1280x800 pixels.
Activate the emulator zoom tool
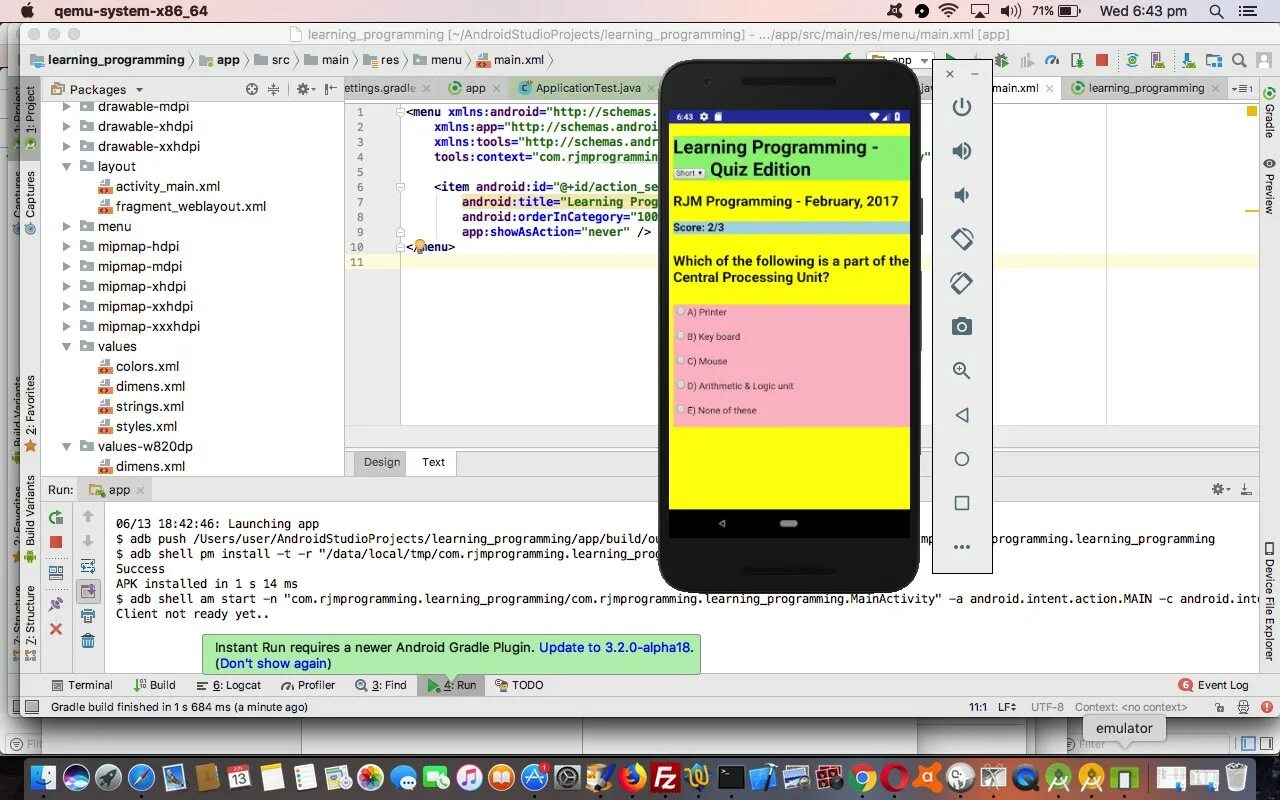[962, 370]
